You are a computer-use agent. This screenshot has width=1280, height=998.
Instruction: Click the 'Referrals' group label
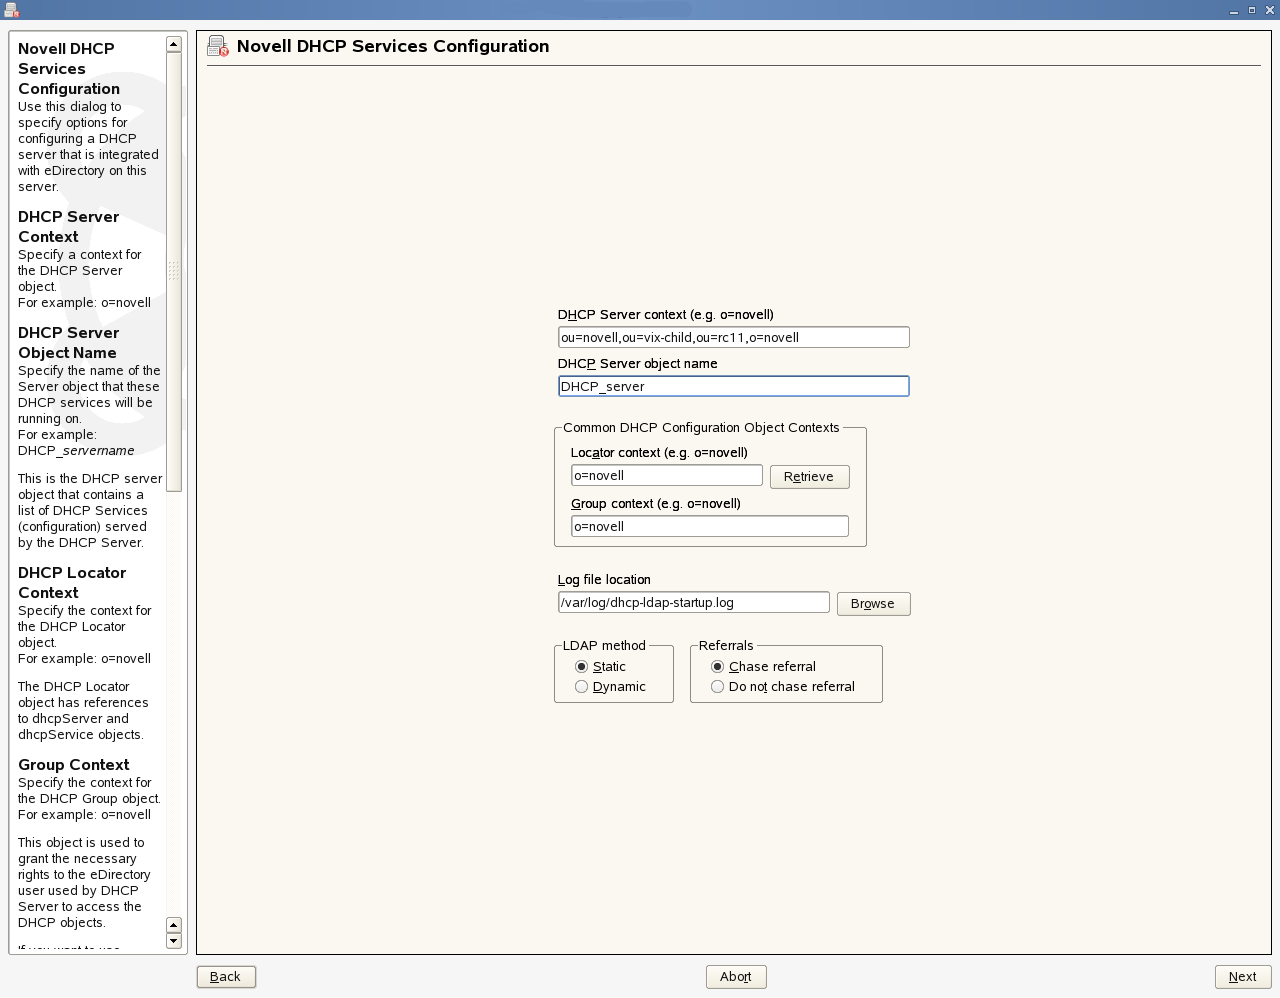726,646
